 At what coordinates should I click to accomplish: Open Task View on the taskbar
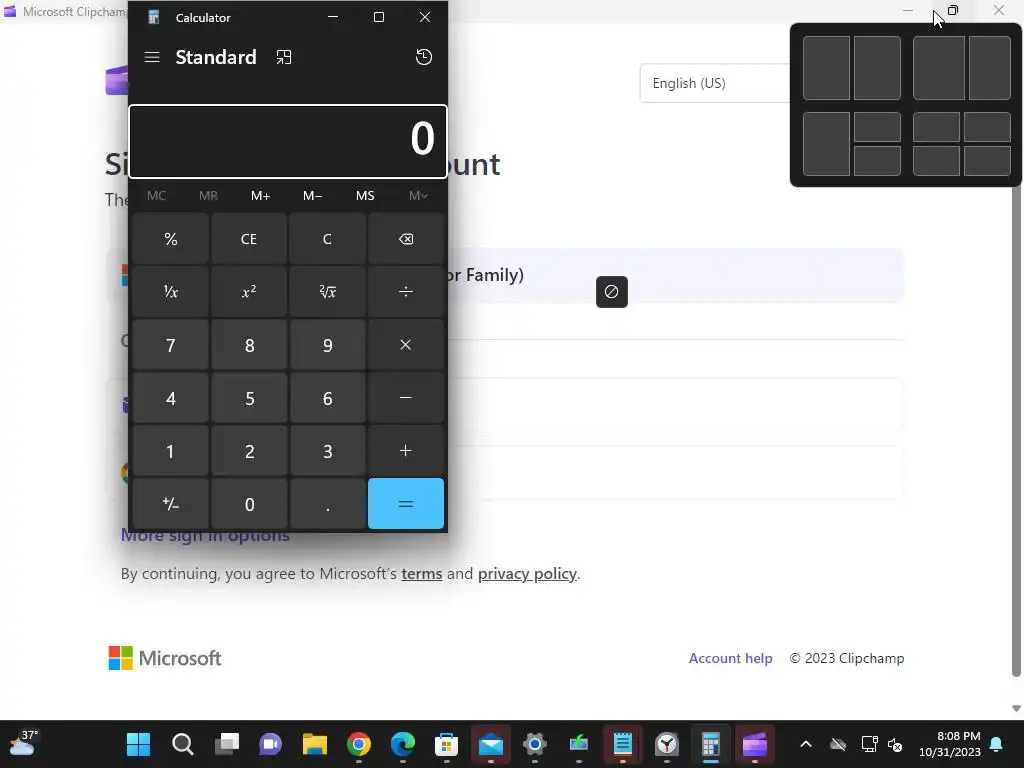[x=227, y=744]
